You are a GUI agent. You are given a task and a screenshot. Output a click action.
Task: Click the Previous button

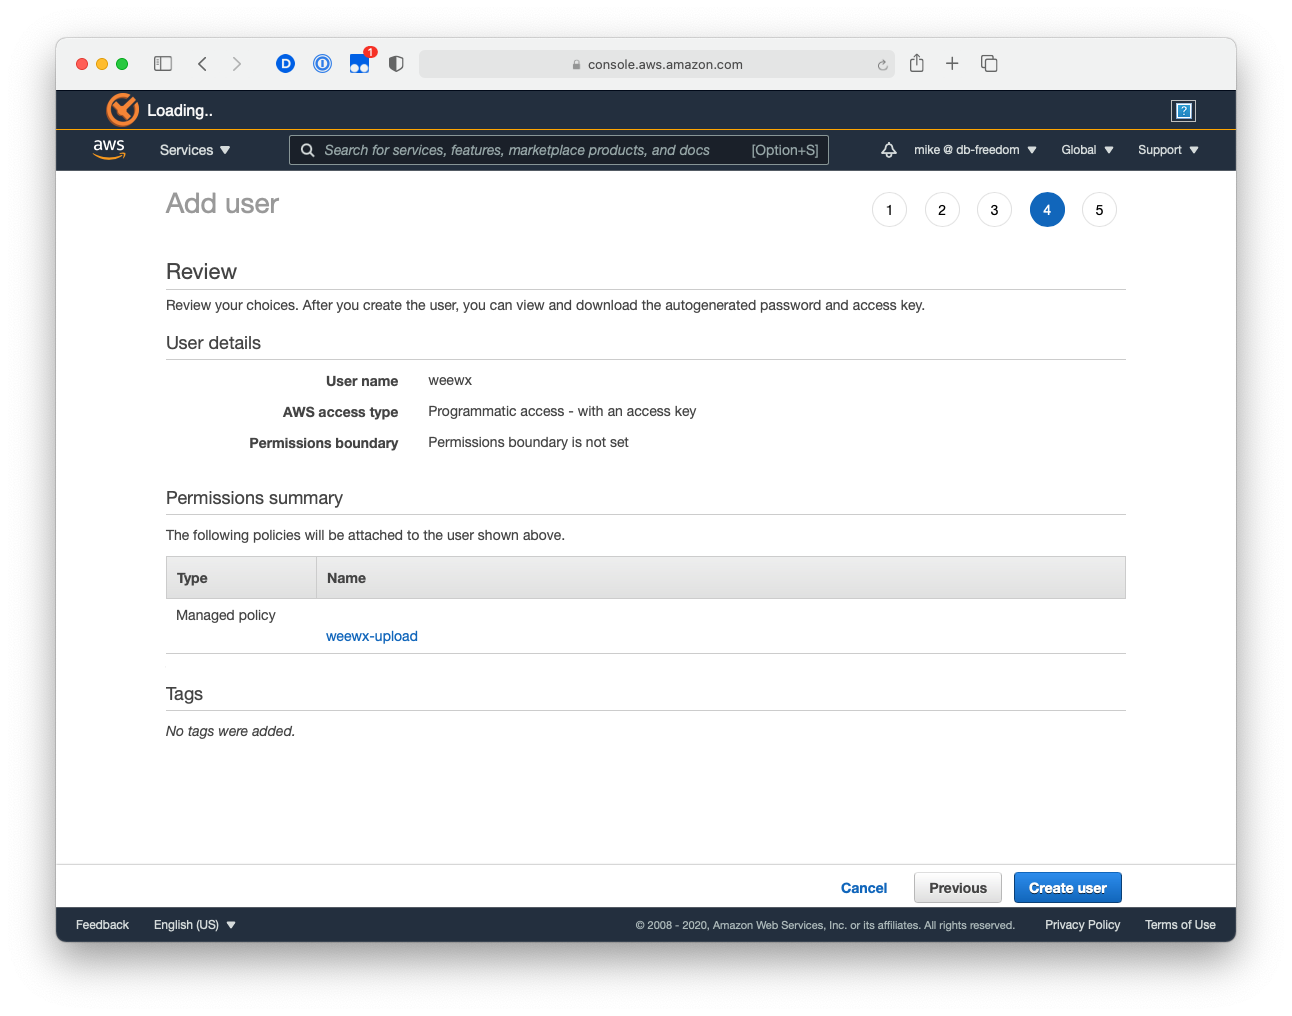tap(958, 888)
